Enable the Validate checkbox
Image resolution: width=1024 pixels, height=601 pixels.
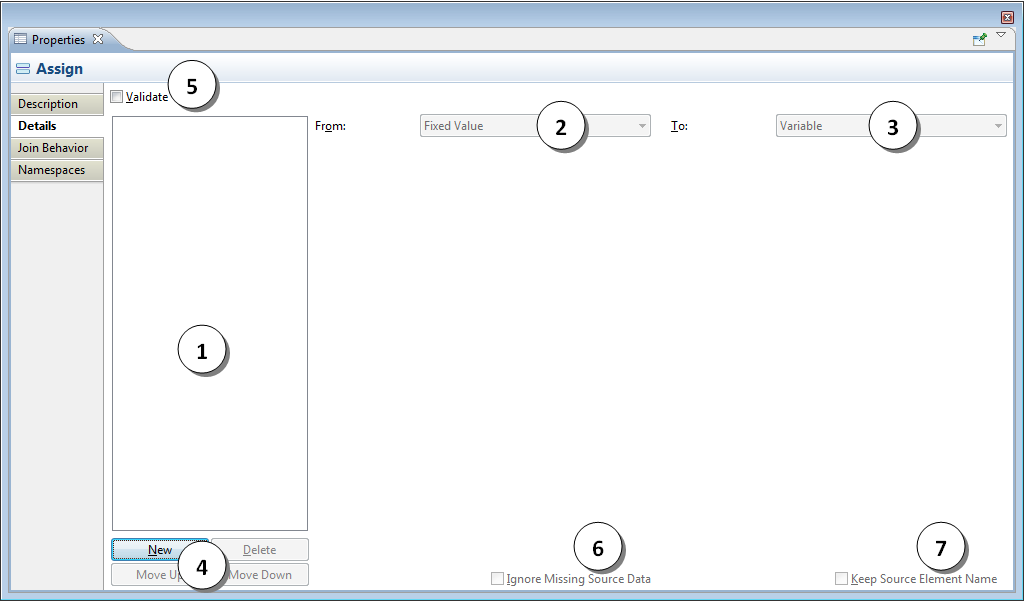116,96
